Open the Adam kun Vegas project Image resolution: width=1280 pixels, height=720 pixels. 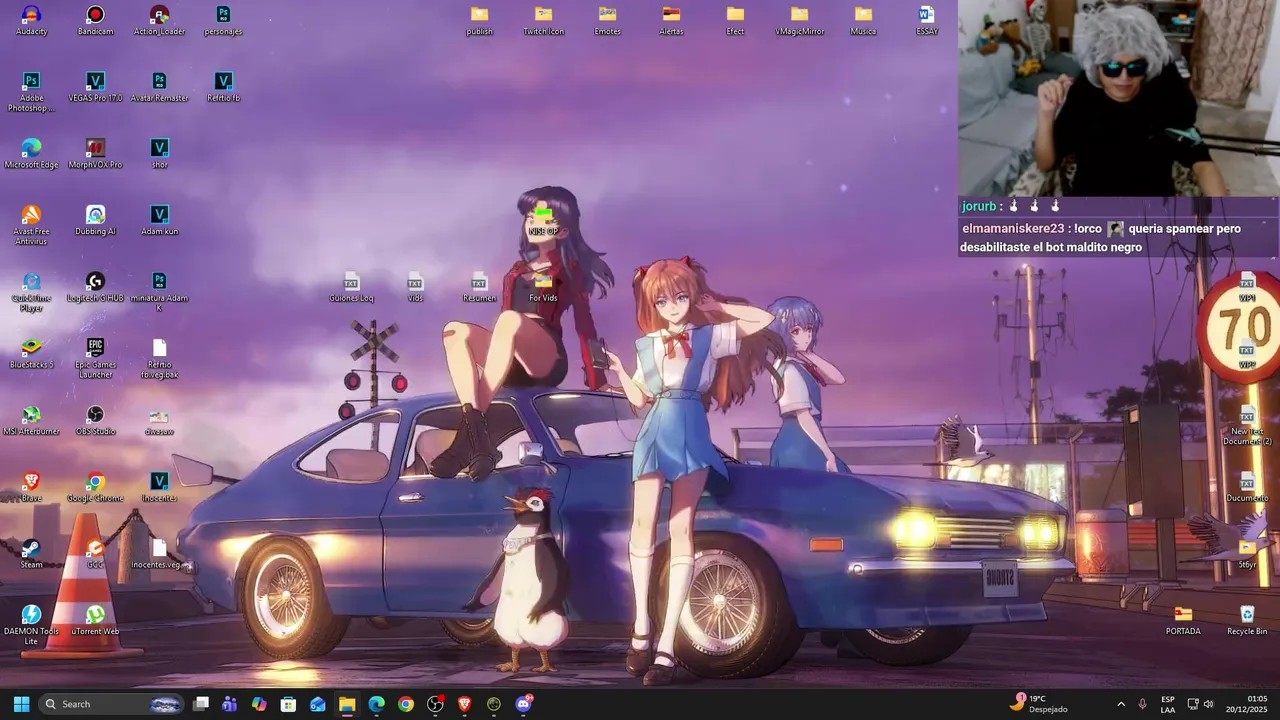click(x=159, y=221)
